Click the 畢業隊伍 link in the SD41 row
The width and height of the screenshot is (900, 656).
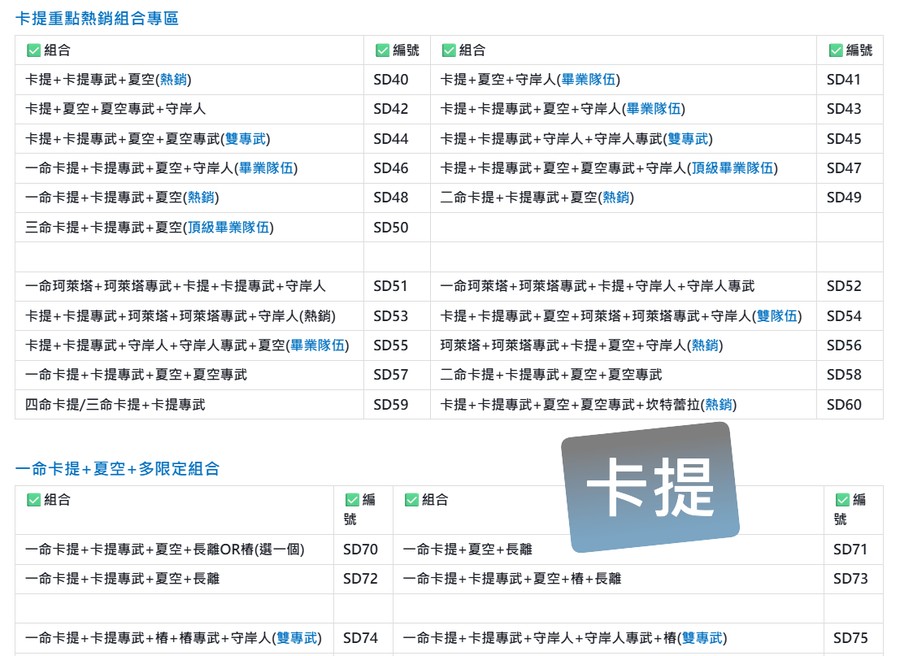tap(588, 80)
